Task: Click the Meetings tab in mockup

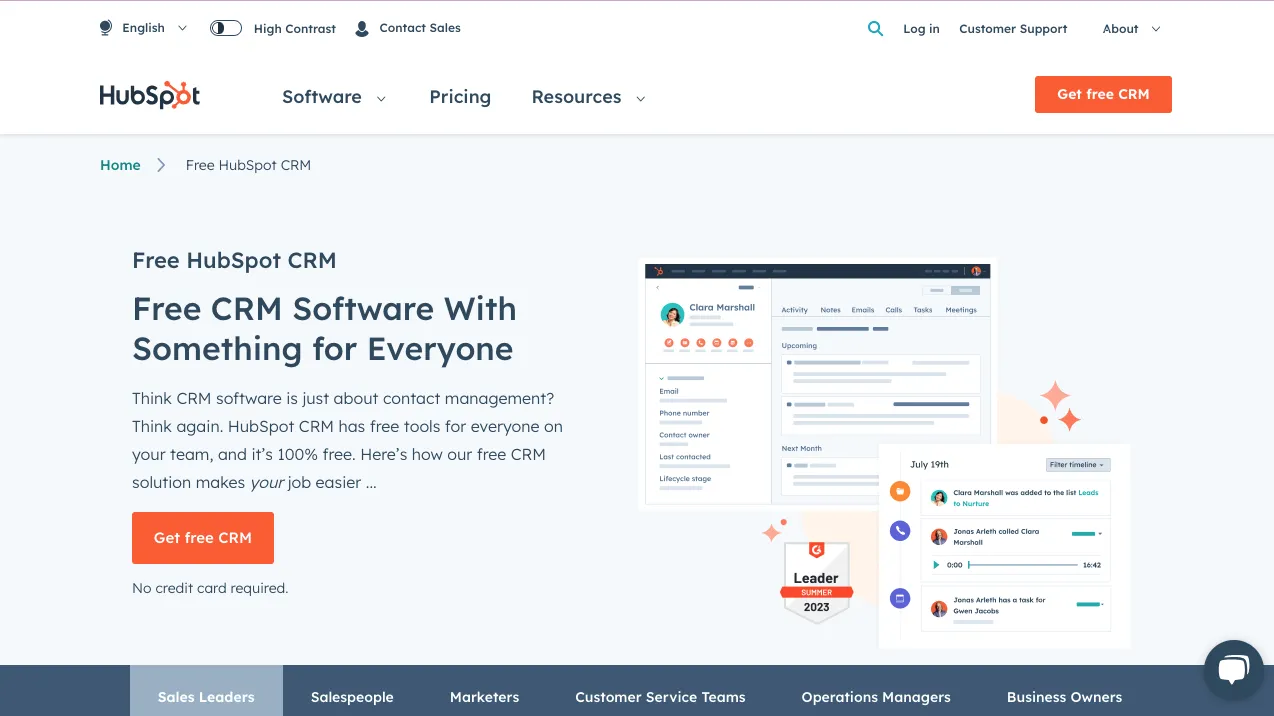Action: (x=961, y=310)
